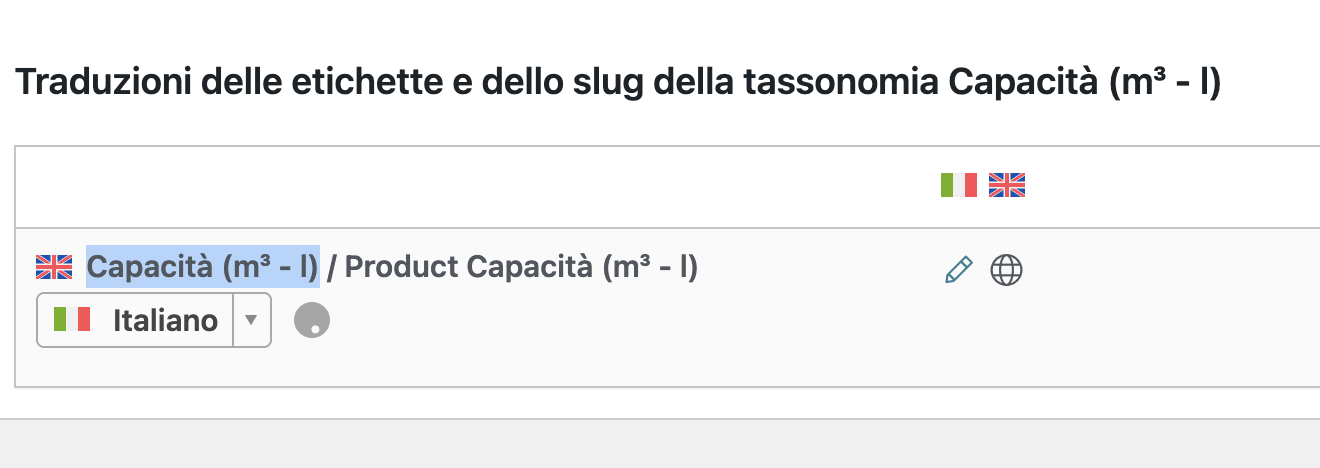Click the globe icon beside the pencil
The width and height of the screenshot is (1320, 468).
(1006, 269)
